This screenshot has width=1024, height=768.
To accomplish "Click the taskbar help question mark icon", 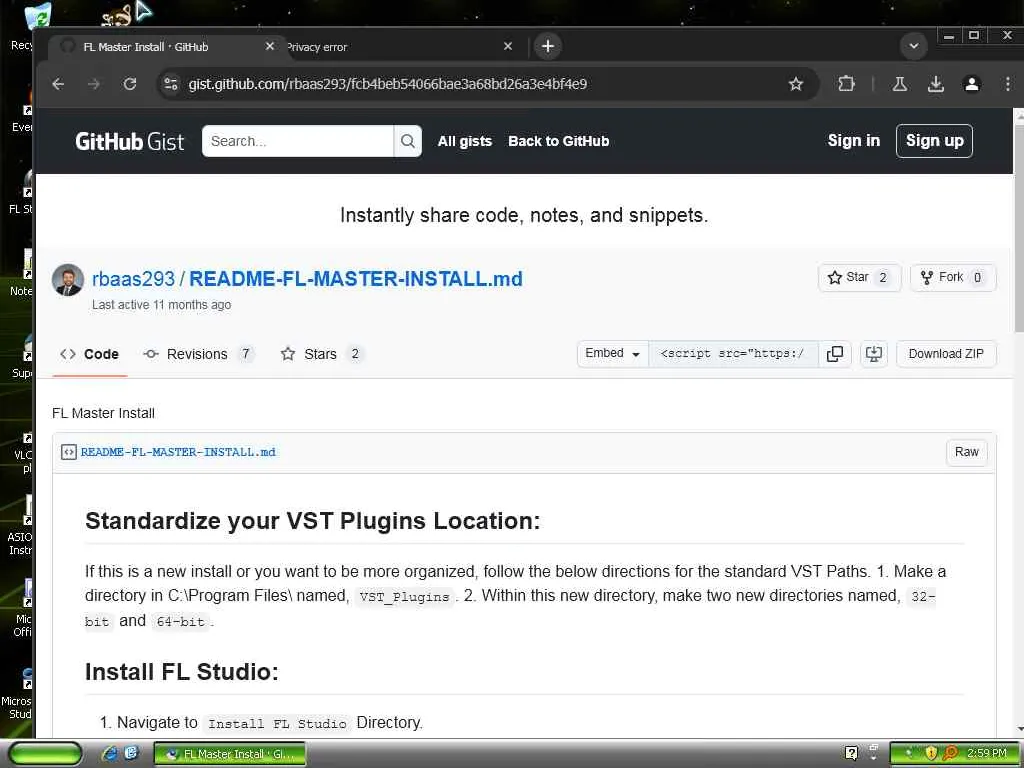I will coord(851,754).
